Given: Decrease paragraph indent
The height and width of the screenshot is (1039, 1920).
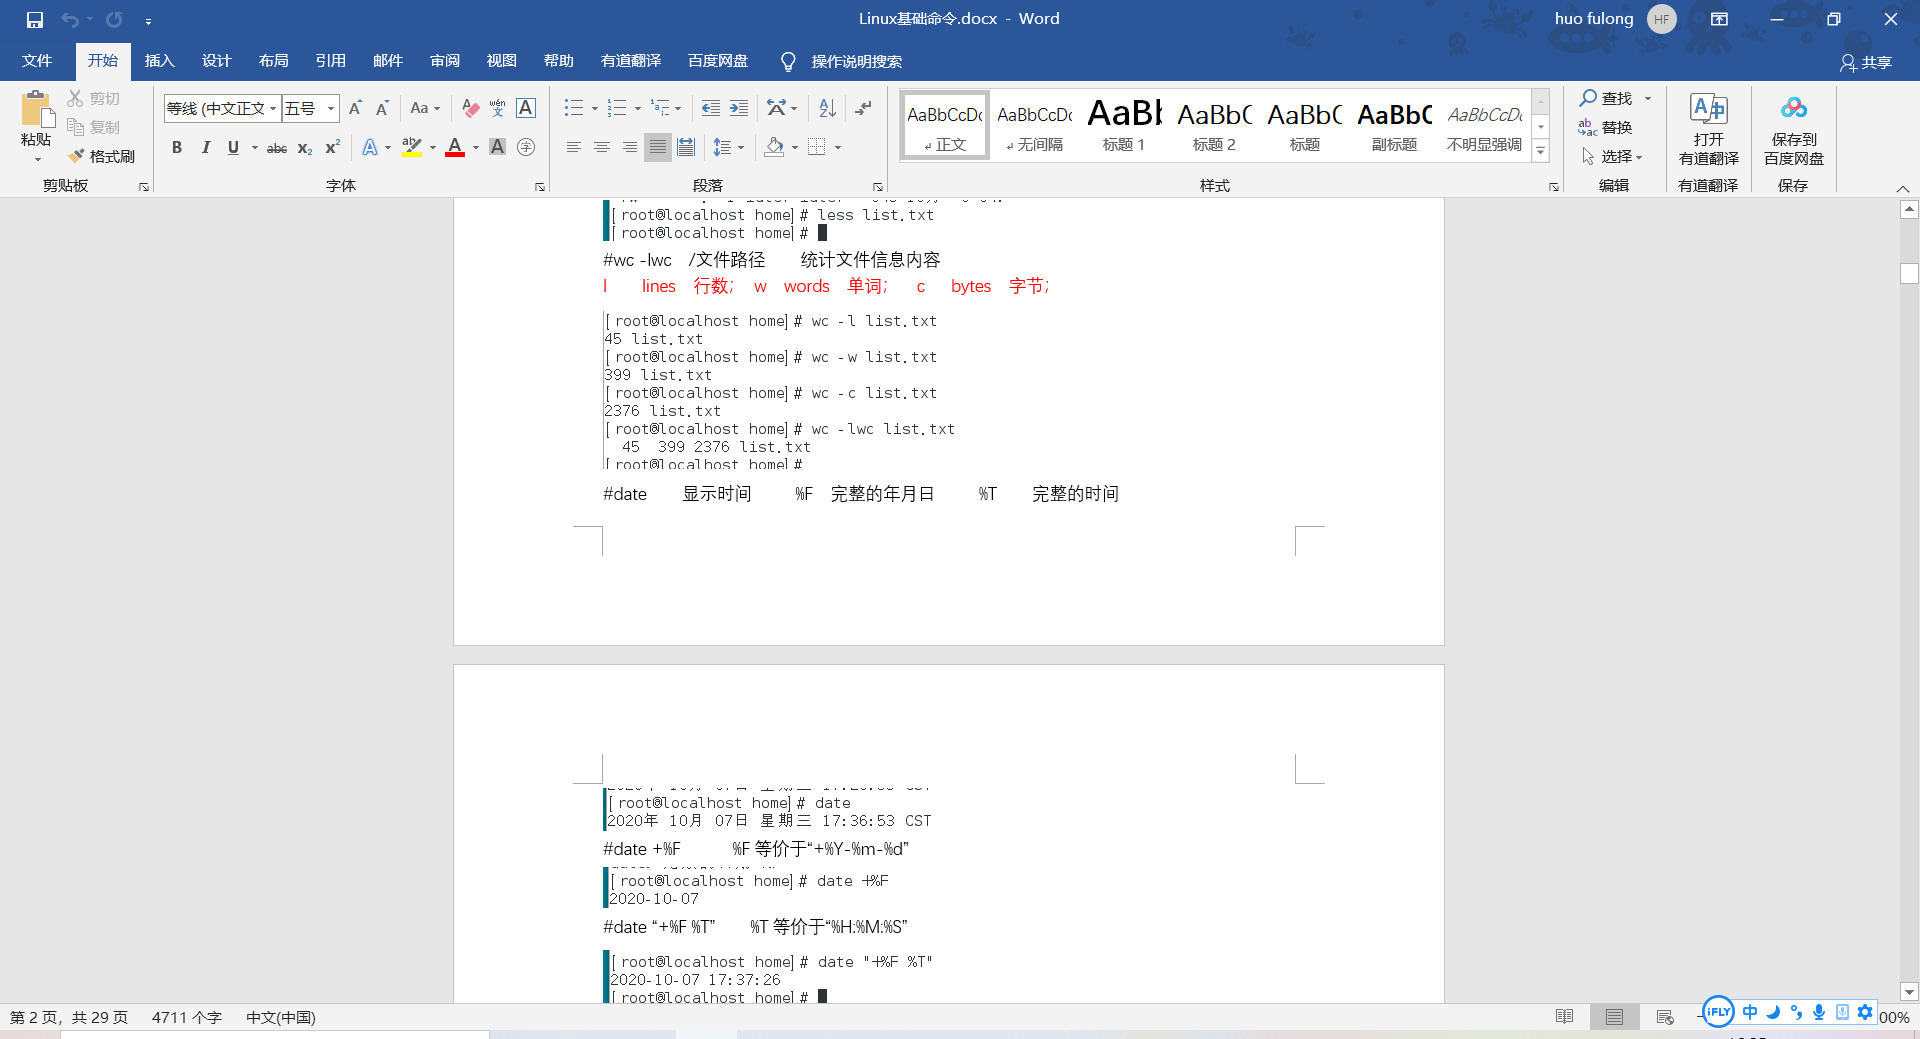Looking at the screenshot, I should 710,108.
